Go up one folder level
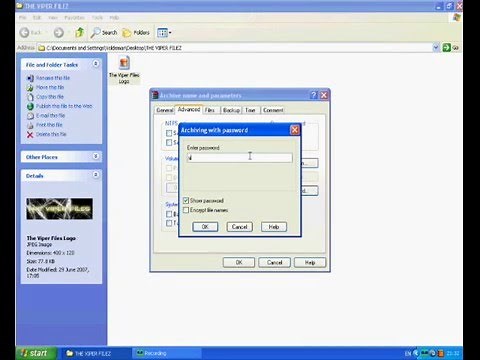The width and height of the screenshot is (480, 360). click(79, 32)
